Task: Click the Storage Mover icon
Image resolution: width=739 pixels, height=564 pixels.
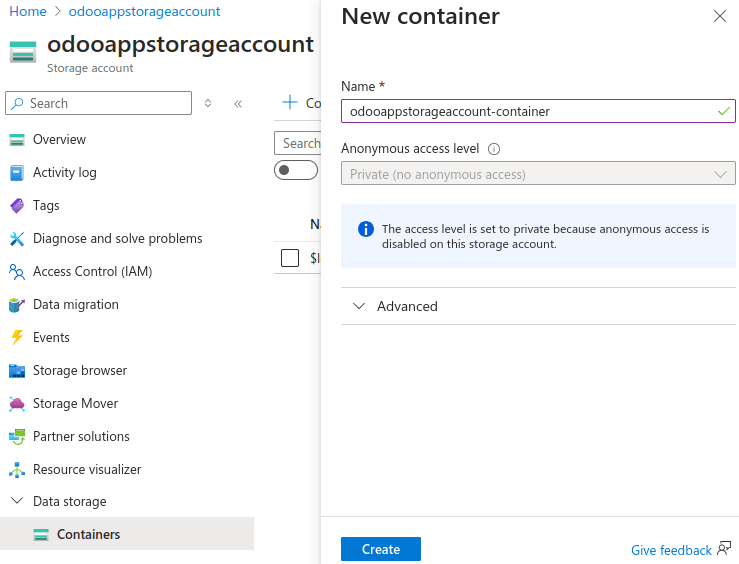Action: click(x=16, y=404)
